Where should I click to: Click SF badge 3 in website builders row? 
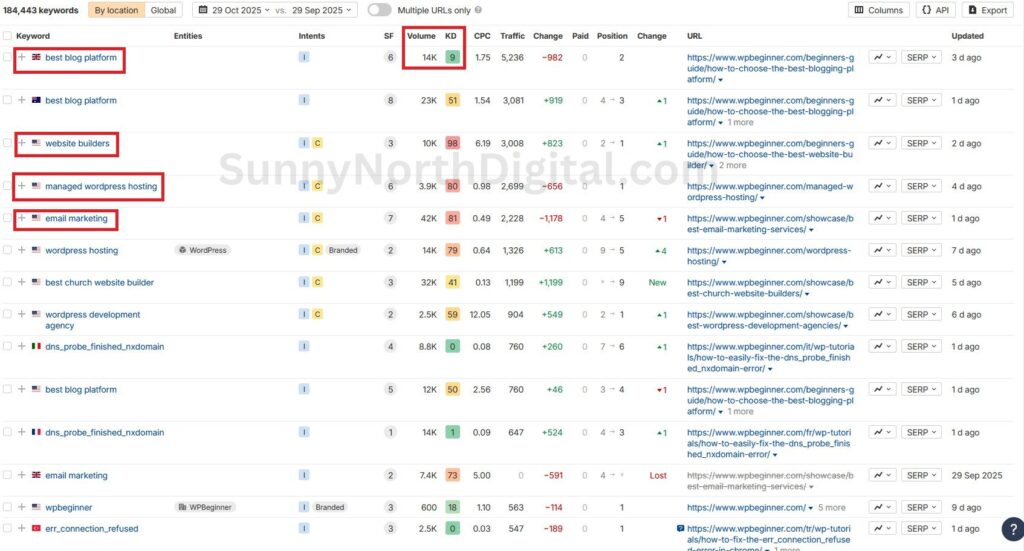[391, 143]
